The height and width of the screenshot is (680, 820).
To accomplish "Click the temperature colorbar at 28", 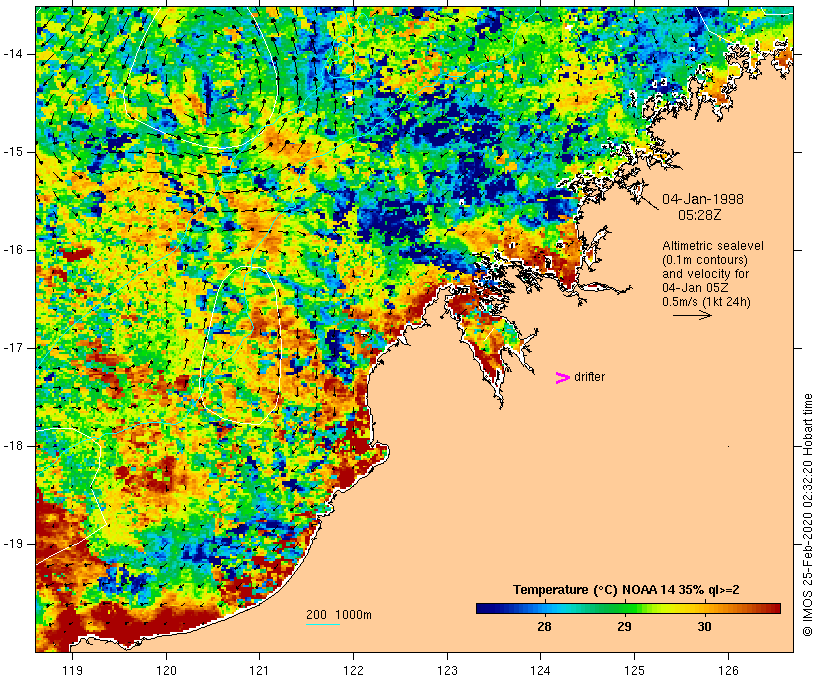I will [544, 608].
